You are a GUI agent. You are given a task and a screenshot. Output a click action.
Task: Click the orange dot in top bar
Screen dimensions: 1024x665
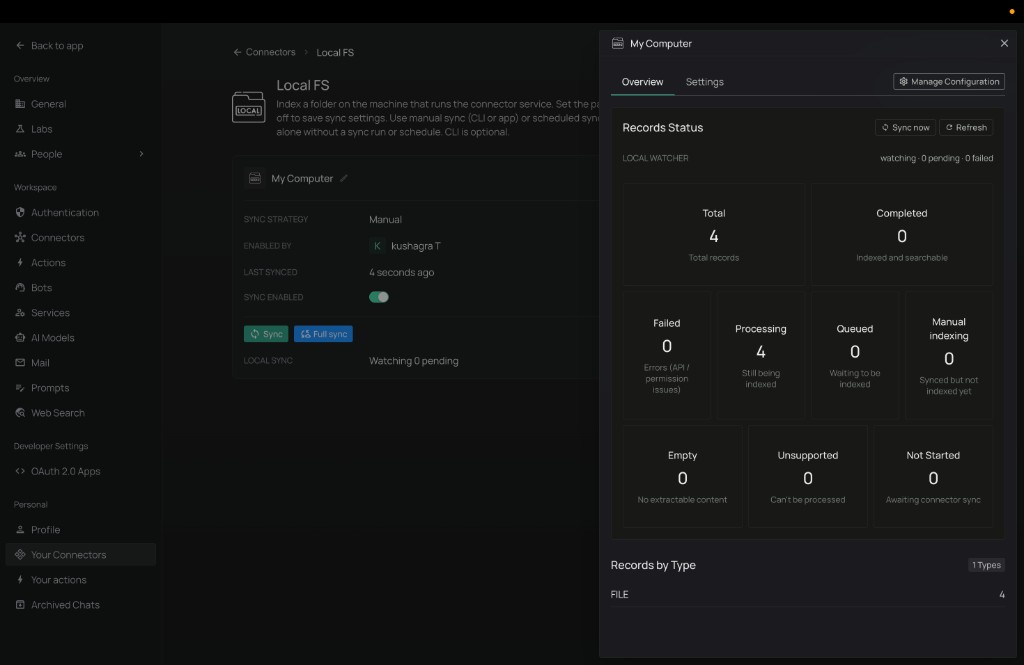tap(1012, 12)
